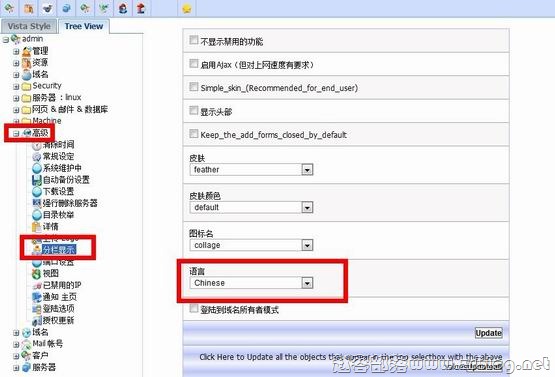Screen dimensions: 555x377
Task: Click the admin globe icon at tree root
Action: 16,39
